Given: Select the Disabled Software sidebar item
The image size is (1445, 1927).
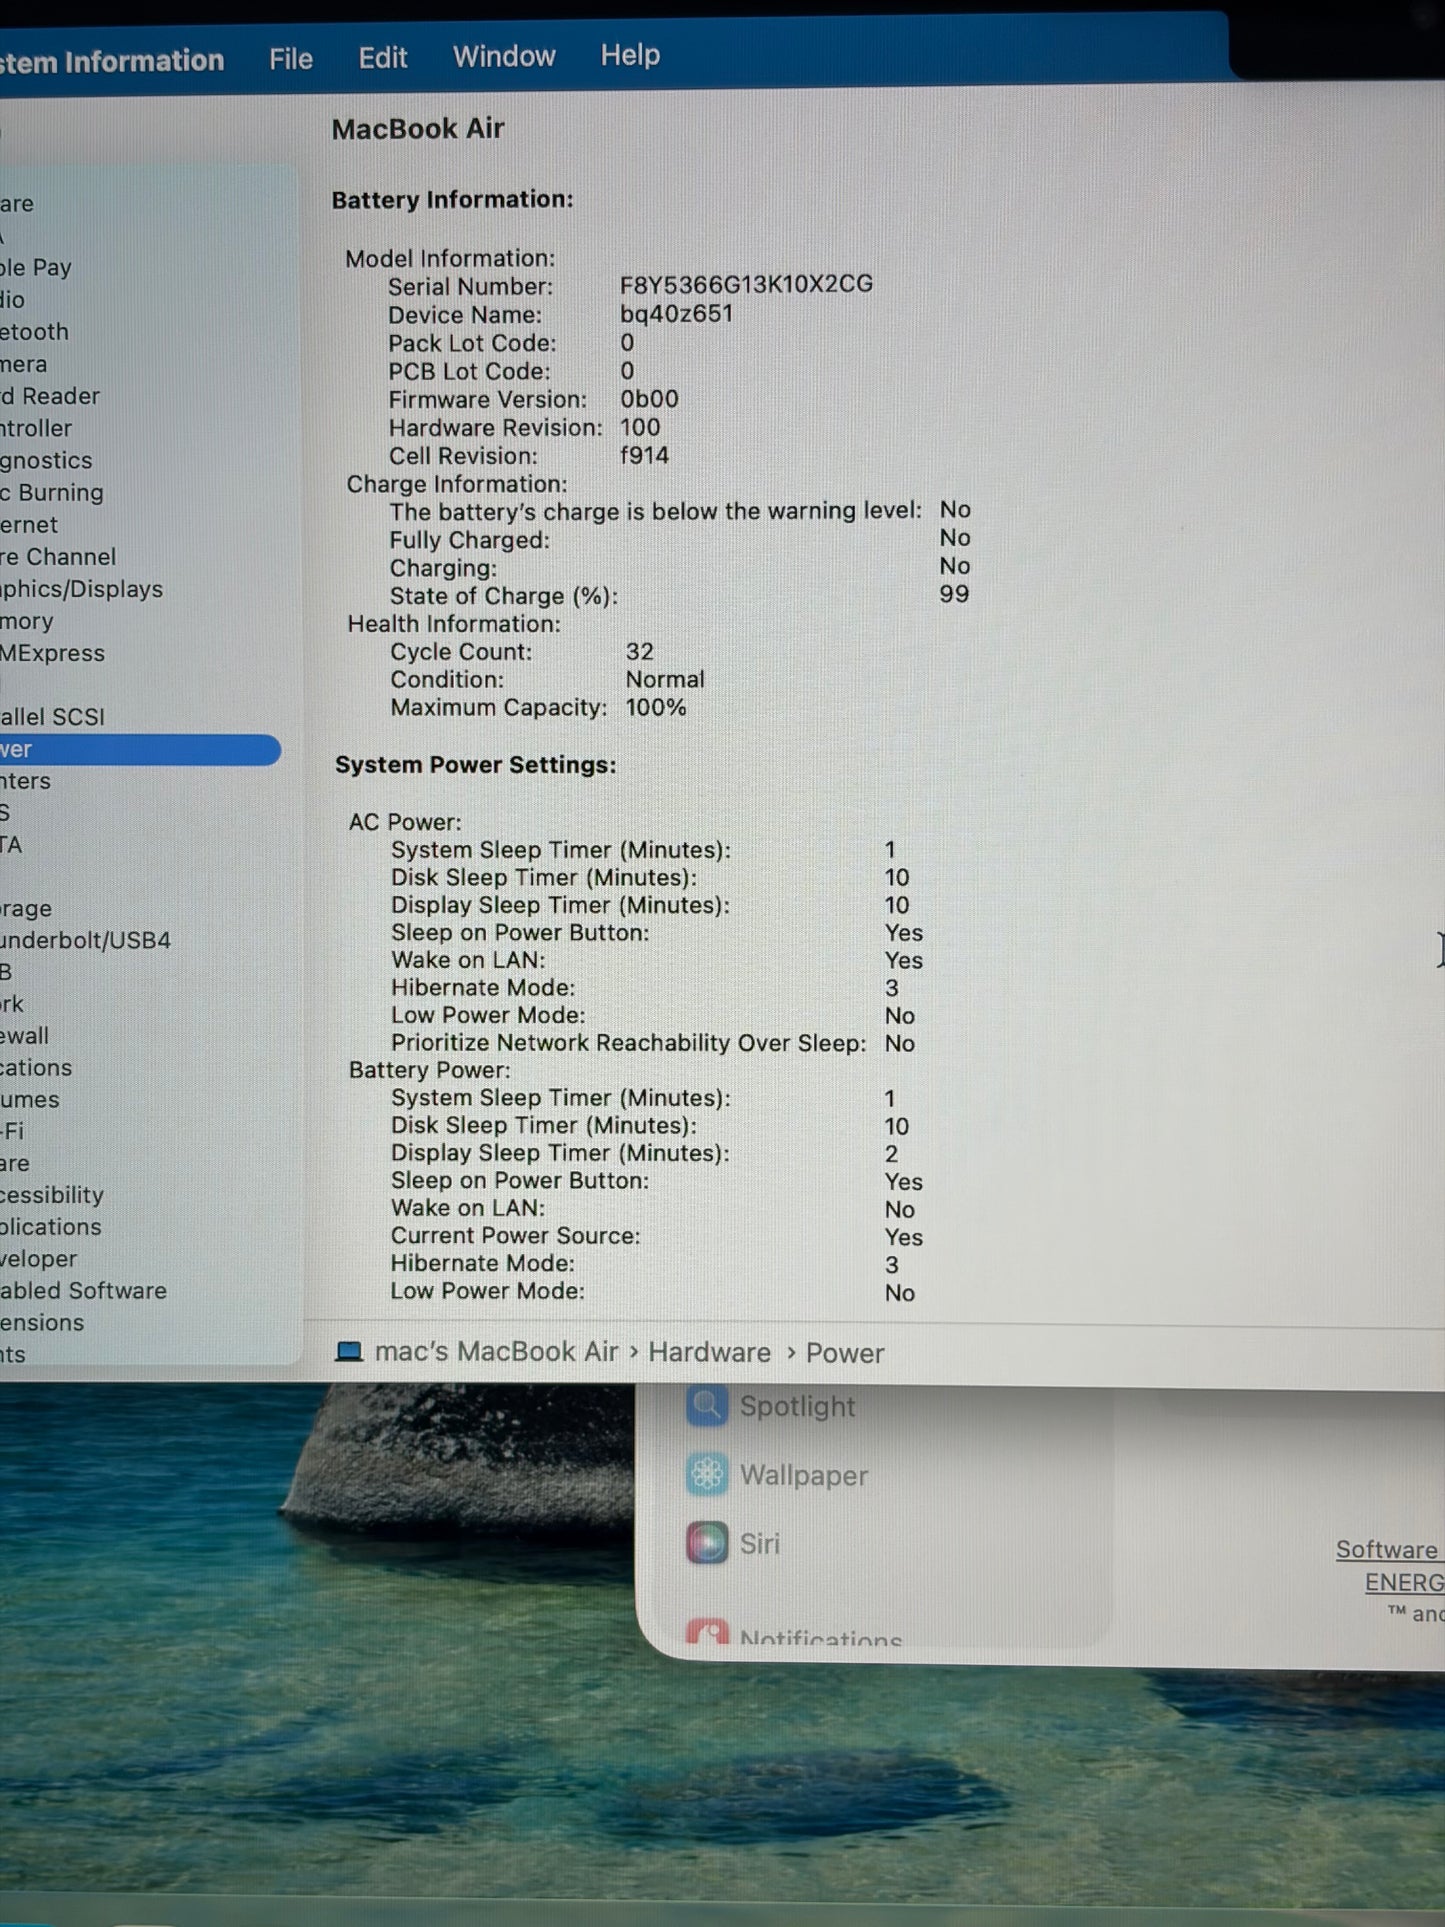Looking at the screenshot, I should click(x=84, y=1290).
